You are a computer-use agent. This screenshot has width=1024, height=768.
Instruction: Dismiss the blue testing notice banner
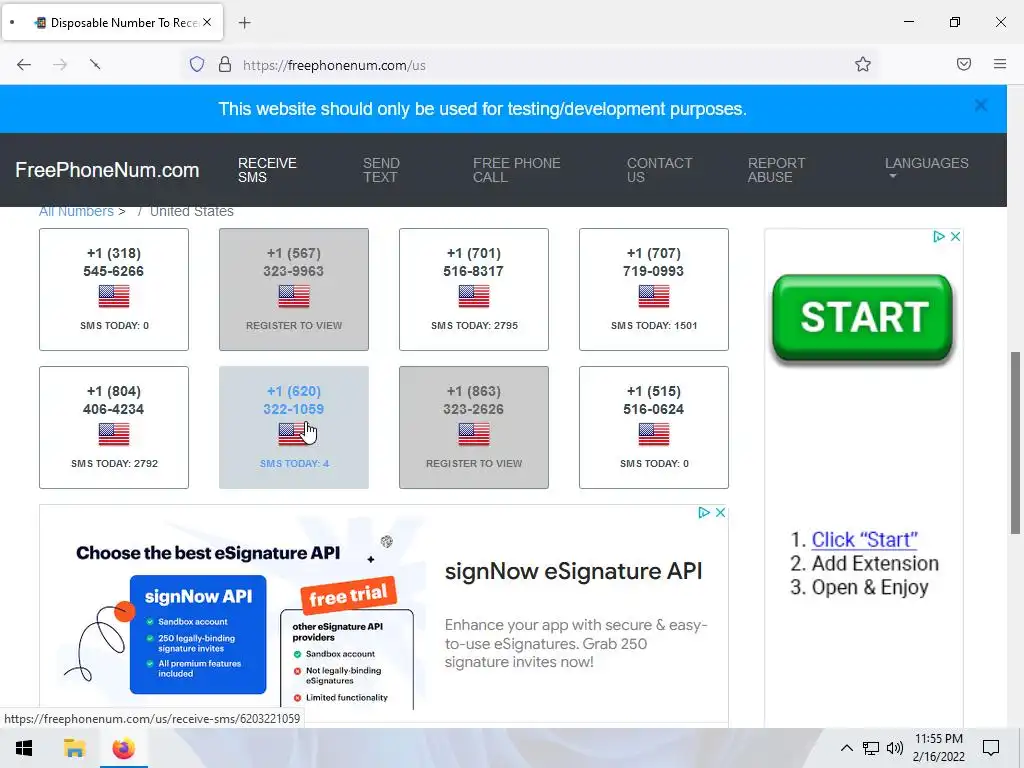point(980,105)
